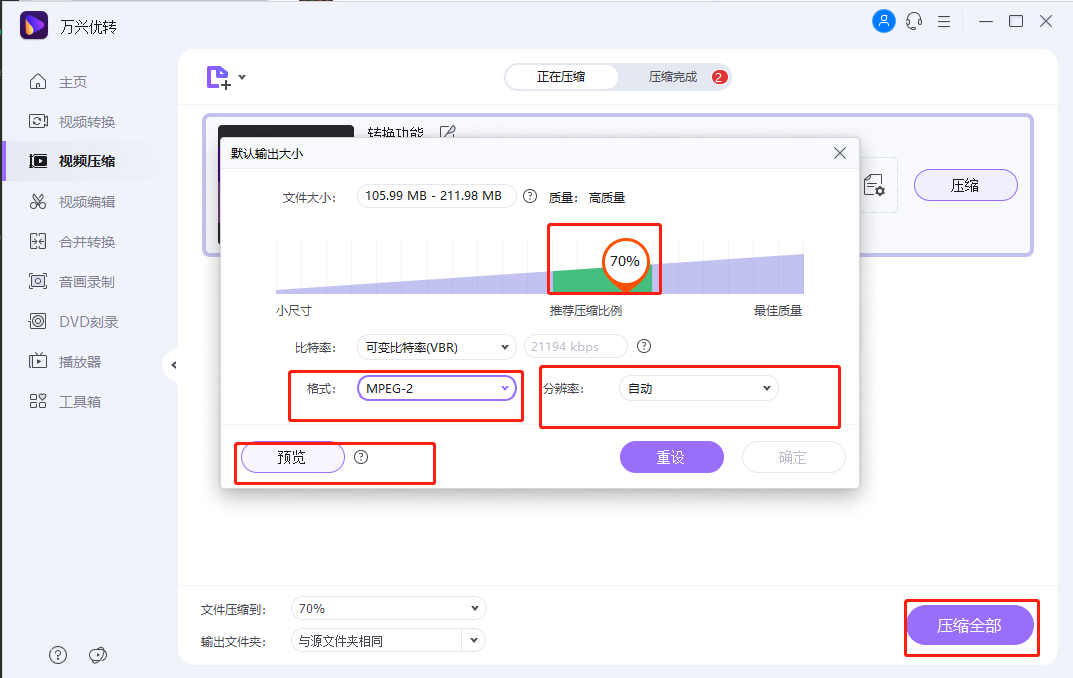The height and width of the screenshot is (678, 1073).
Task: Open the 比特率 VBR dropdown
Action: 436,347
